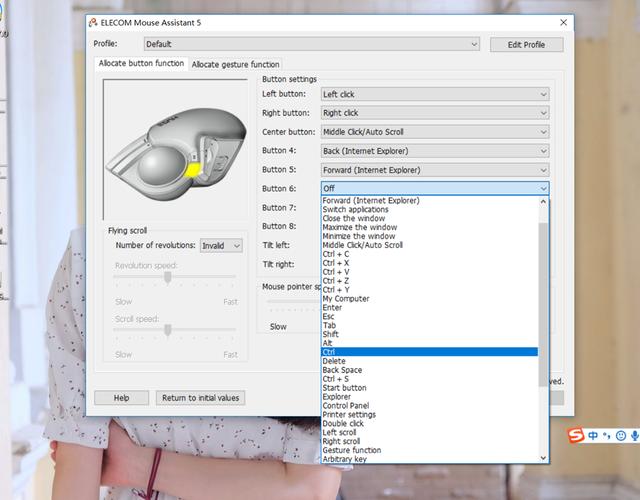
Task: Choose My Computer from the list
Action: pyautogui.click(x=430, y=299)
